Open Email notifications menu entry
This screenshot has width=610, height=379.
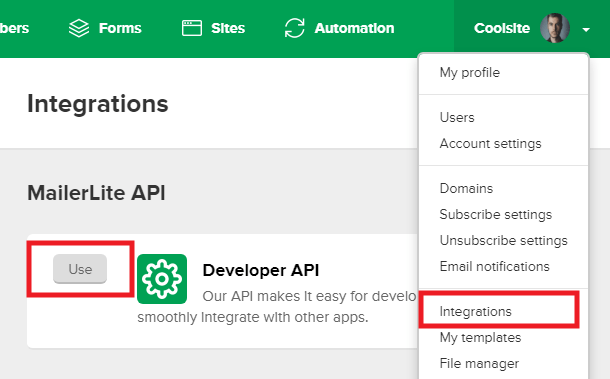[x=494, y=267]
